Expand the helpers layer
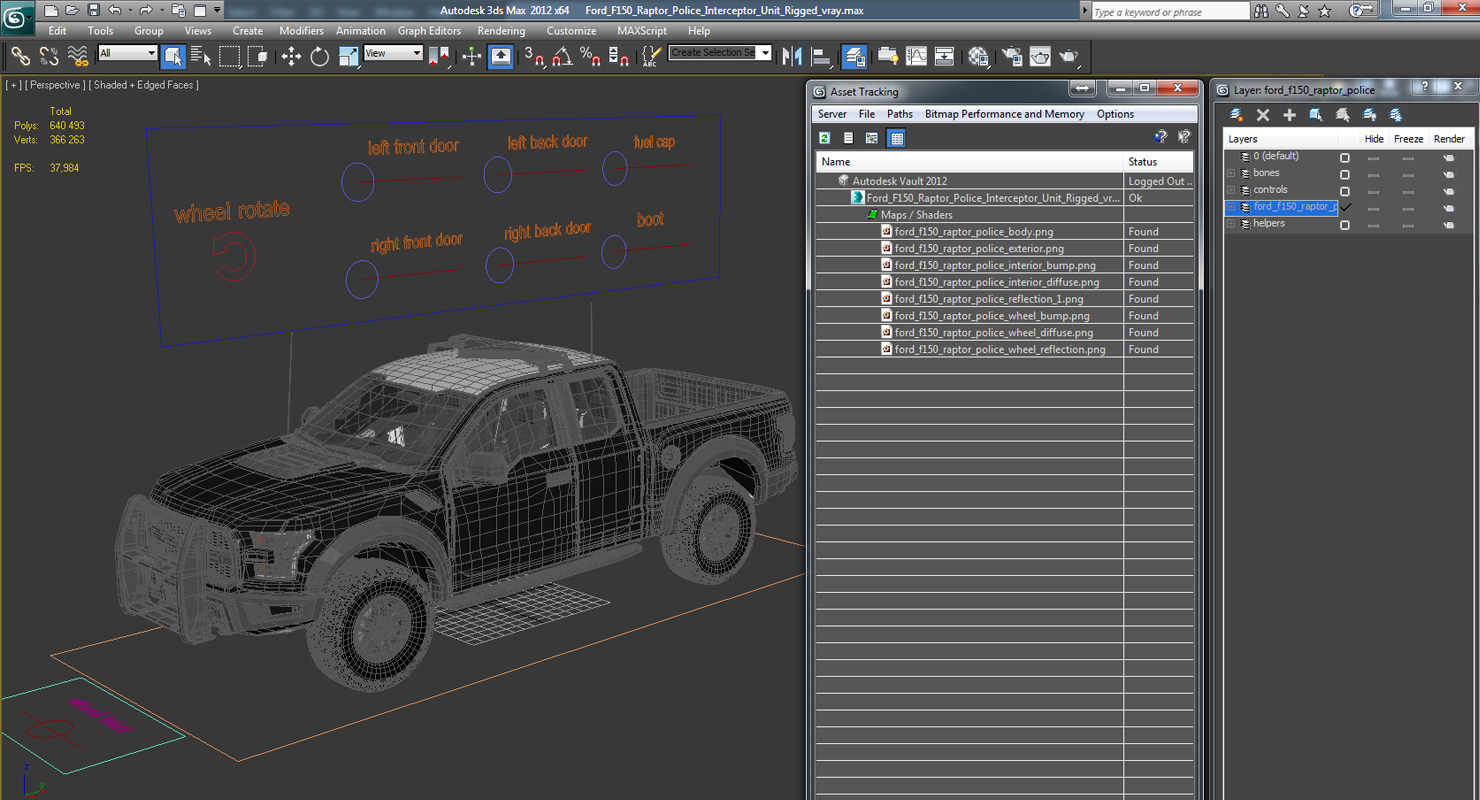The height and width of the screenshot is (800, 1480). click(x=1232, y=224)
